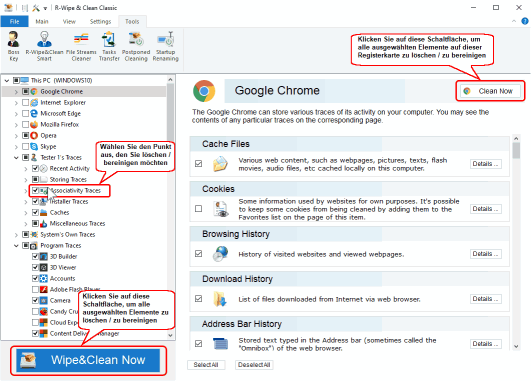
Task: Click the Download History folder icon
Action: pyautogui.click(x=220, y=299)
